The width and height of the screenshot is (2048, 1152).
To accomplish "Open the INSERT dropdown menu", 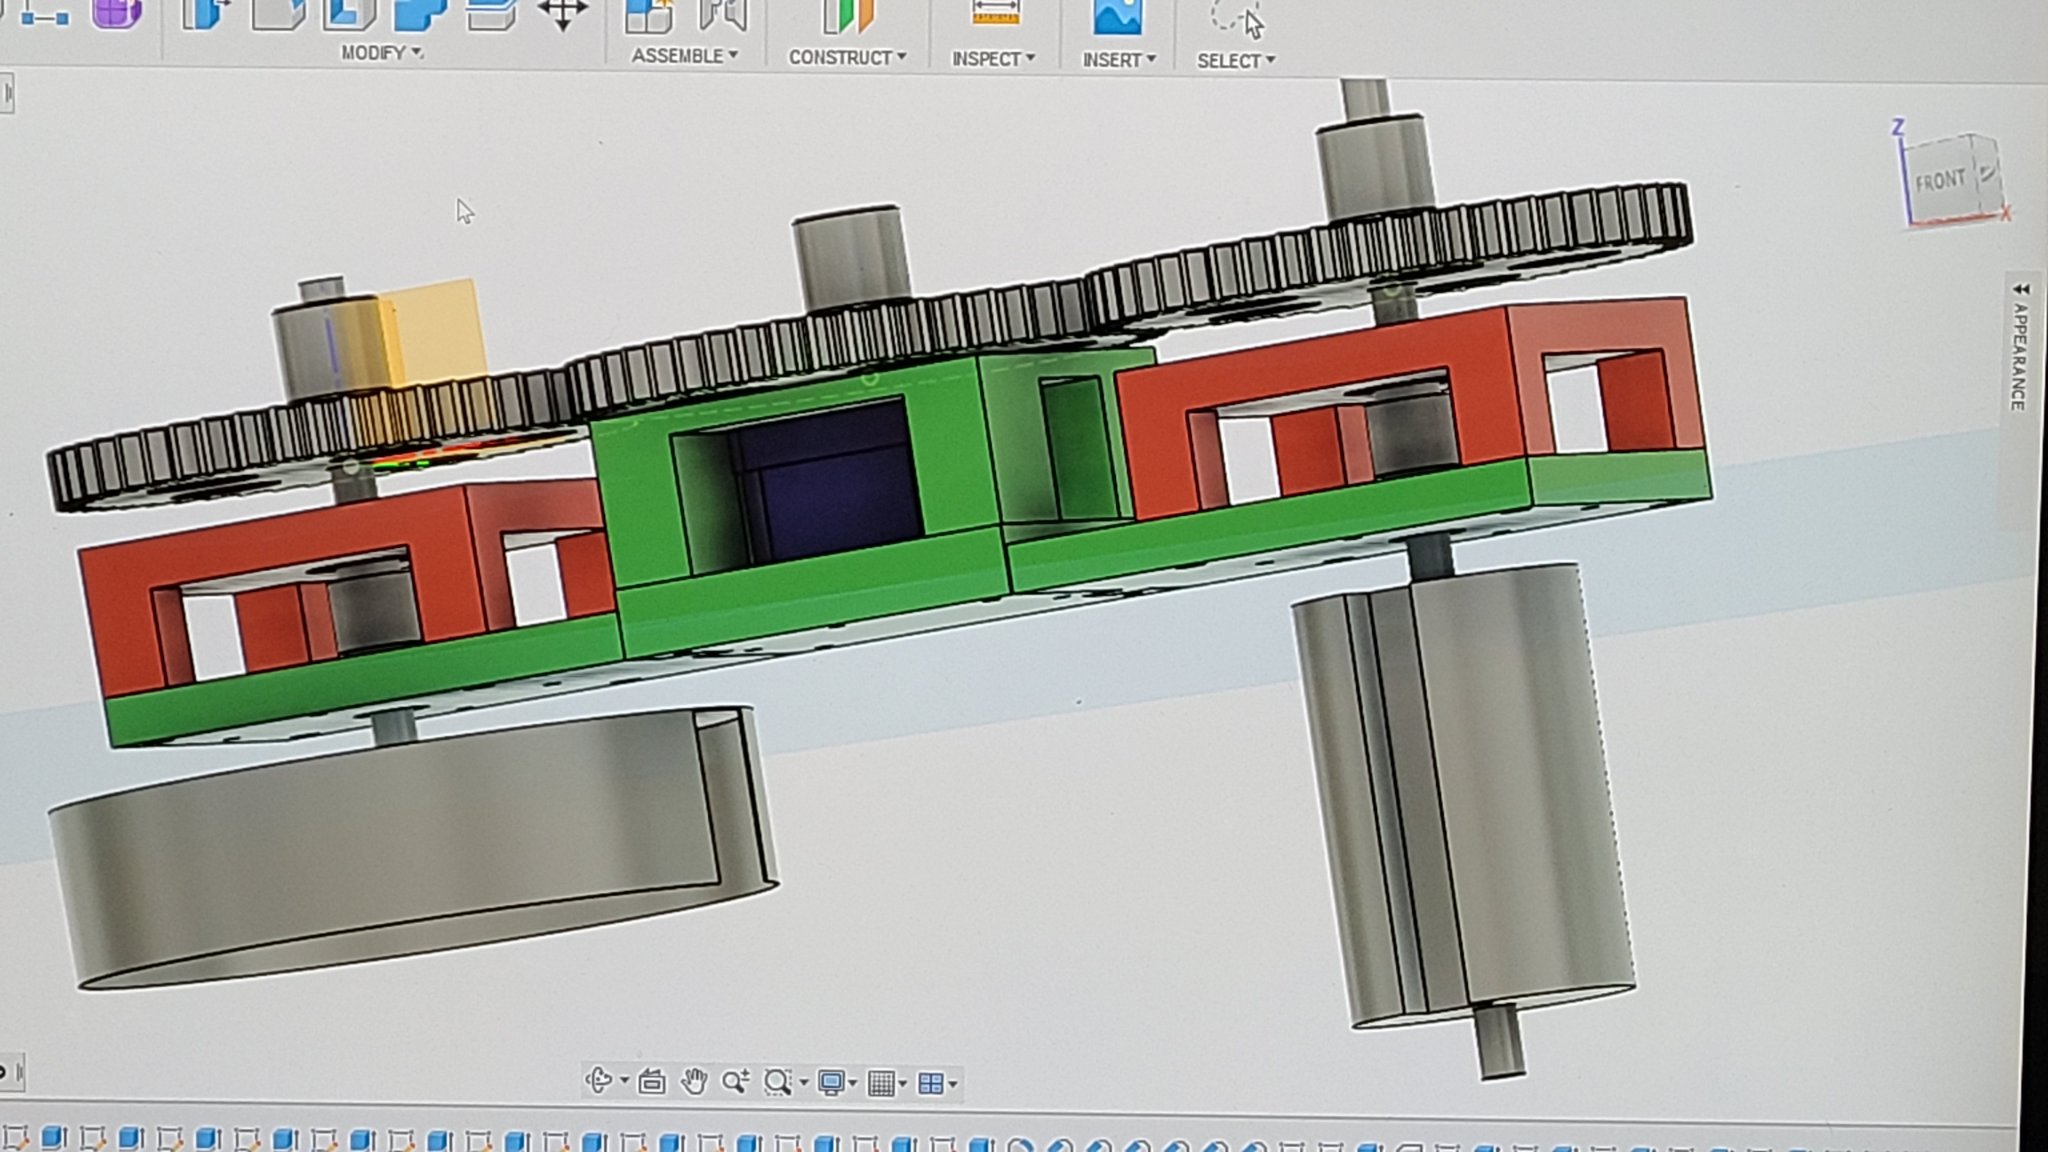I will pos(1119,60).
